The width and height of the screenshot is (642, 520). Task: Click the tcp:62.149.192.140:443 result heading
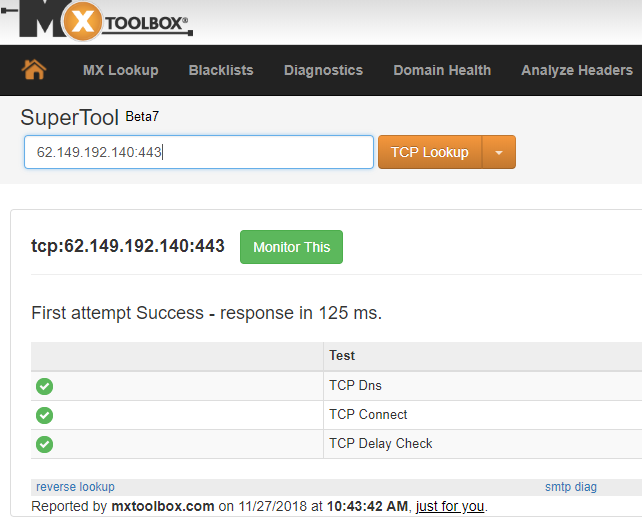pyautogui.click(x=128, y=246)
